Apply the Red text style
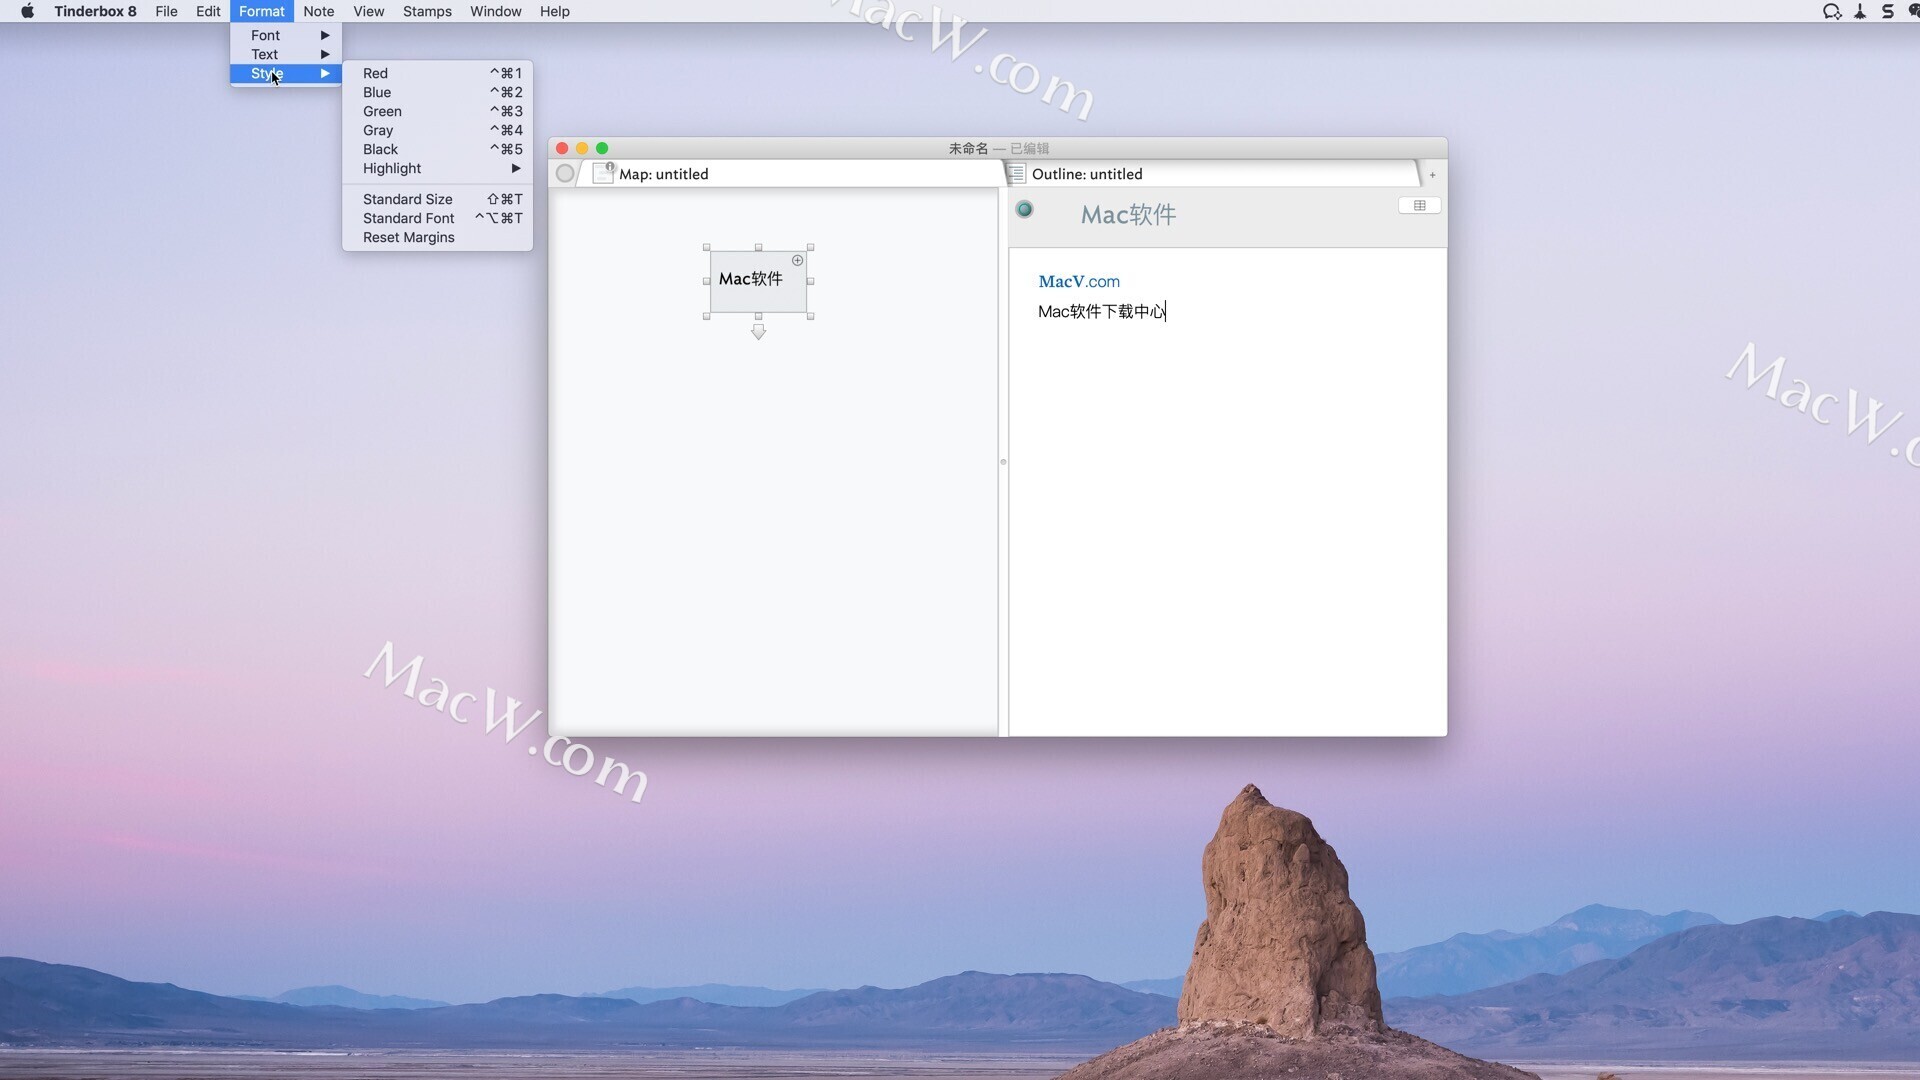This screenshot has width=1920, height=1080. point(437,73)
